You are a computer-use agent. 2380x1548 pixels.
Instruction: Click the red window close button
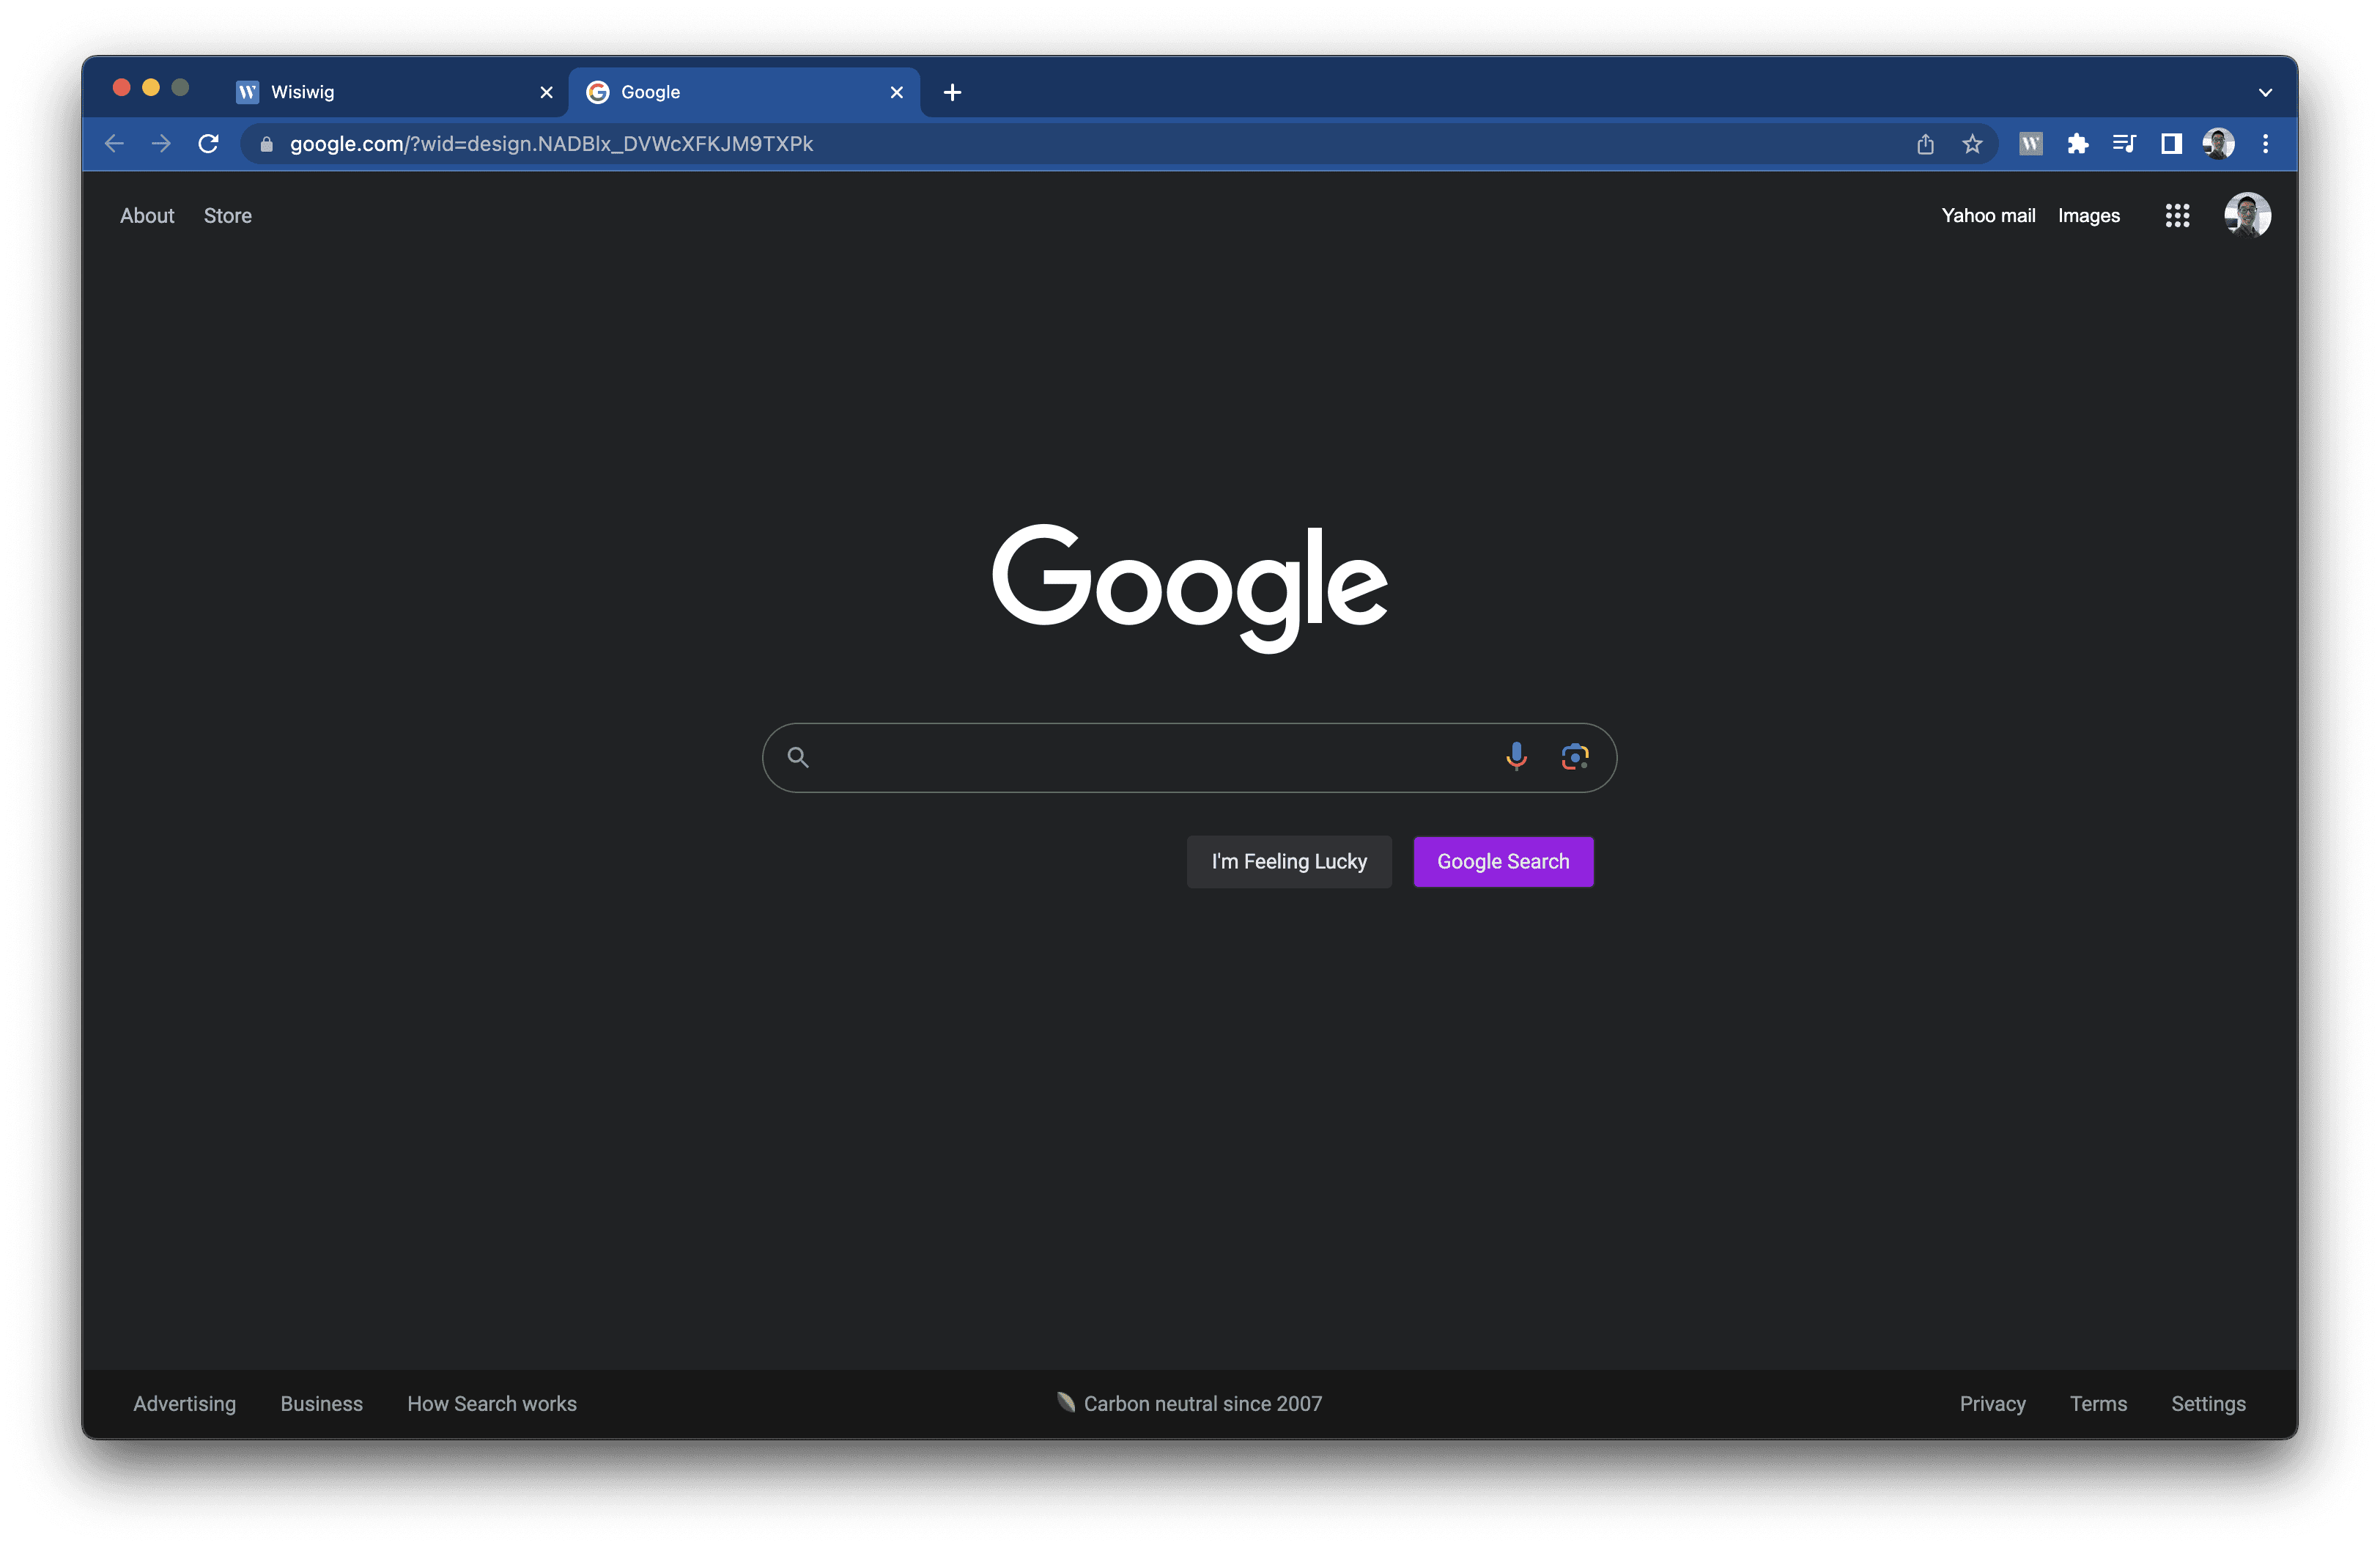[x=122, y=88]
